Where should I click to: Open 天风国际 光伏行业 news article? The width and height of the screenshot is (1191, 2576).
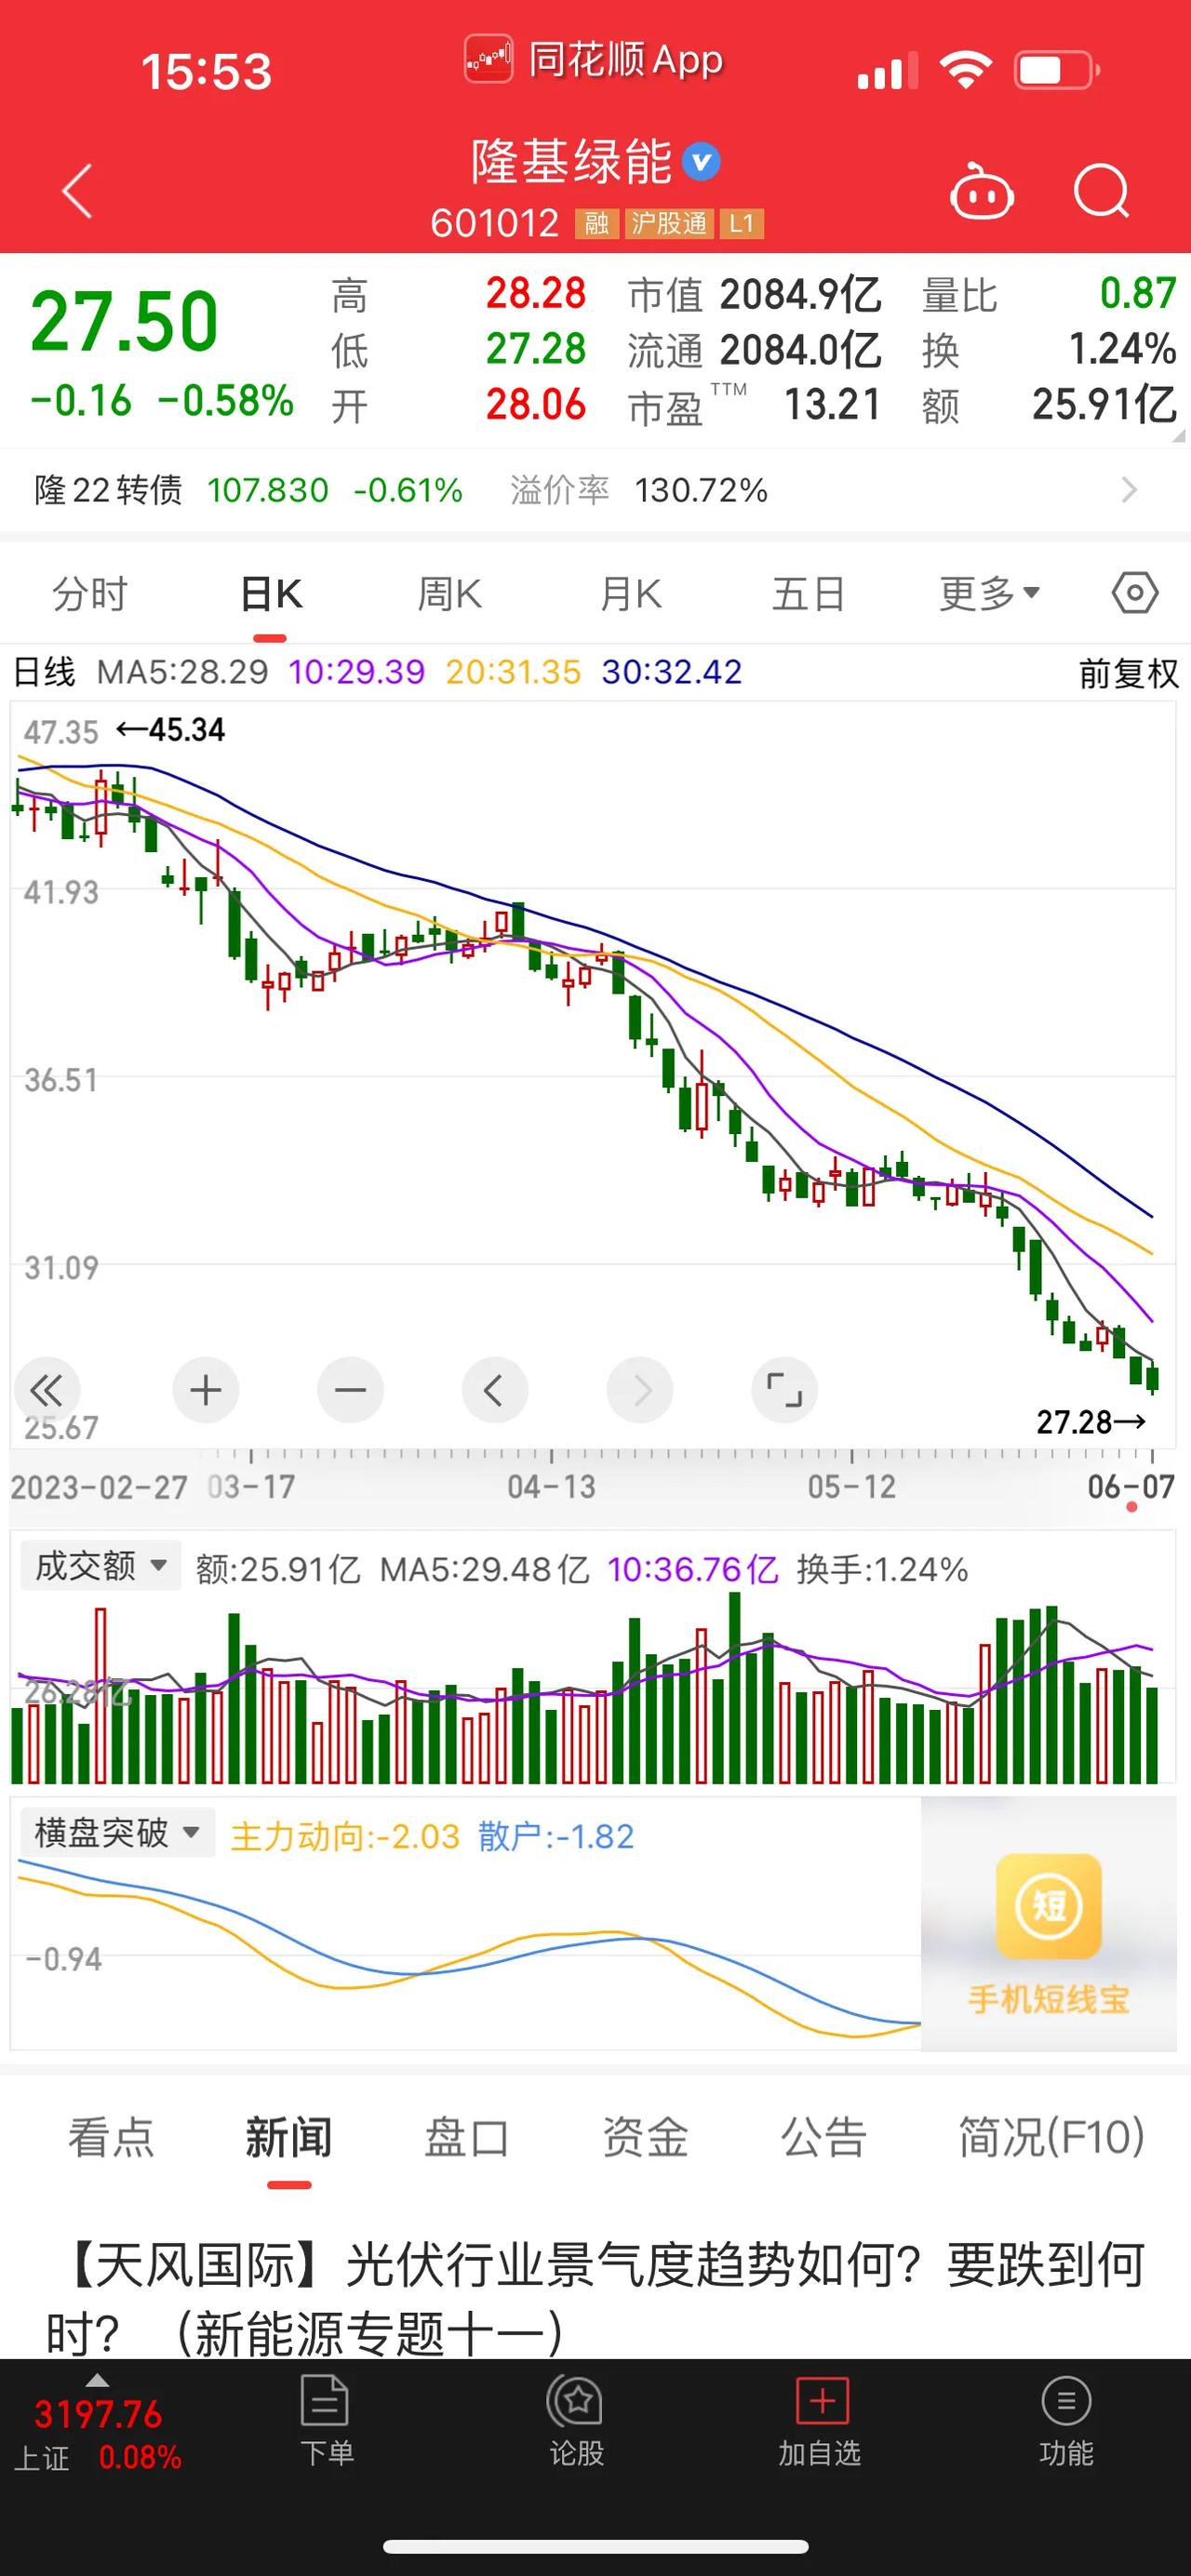point(595,2299)
